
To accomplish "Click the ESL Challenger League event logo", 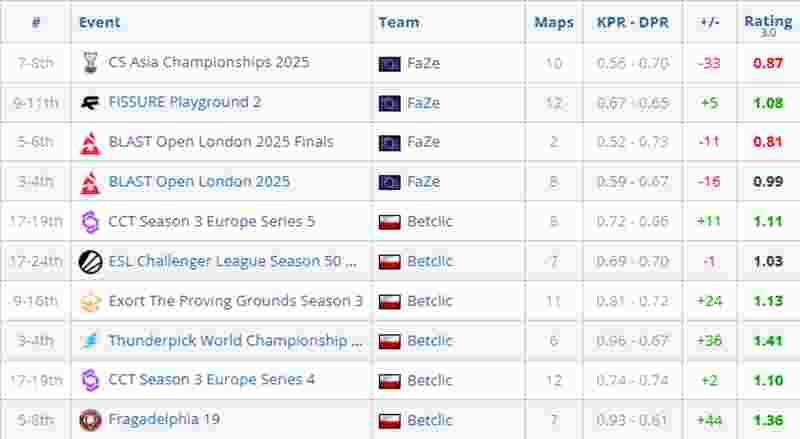I will pyautogui.click(x=90, y=261).
